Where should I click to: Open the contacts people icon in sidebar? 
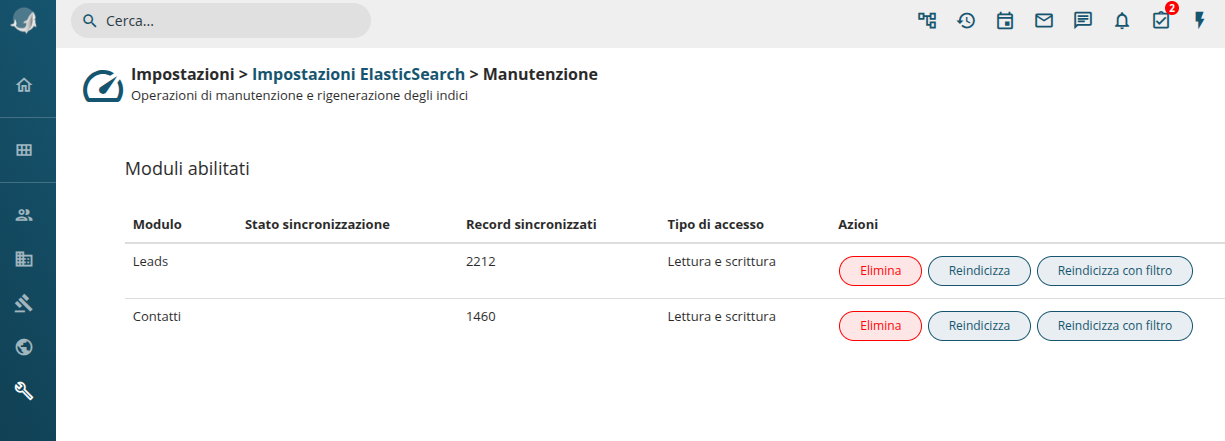[x=25, y=215]
